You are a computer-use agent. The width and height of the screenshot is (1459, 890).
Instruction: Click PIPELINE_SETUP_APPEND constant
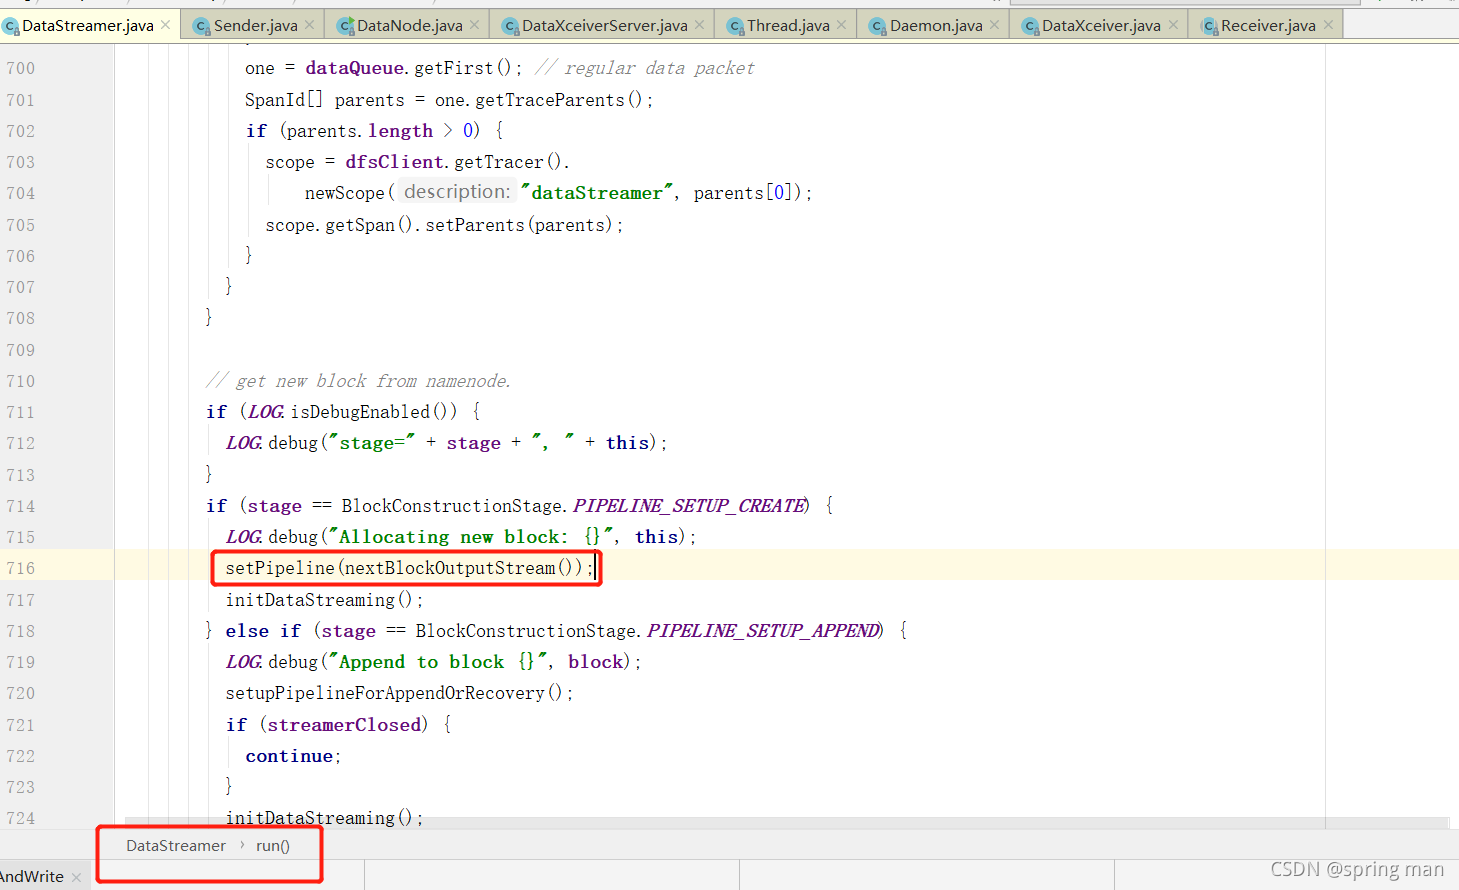click(764, 631)
